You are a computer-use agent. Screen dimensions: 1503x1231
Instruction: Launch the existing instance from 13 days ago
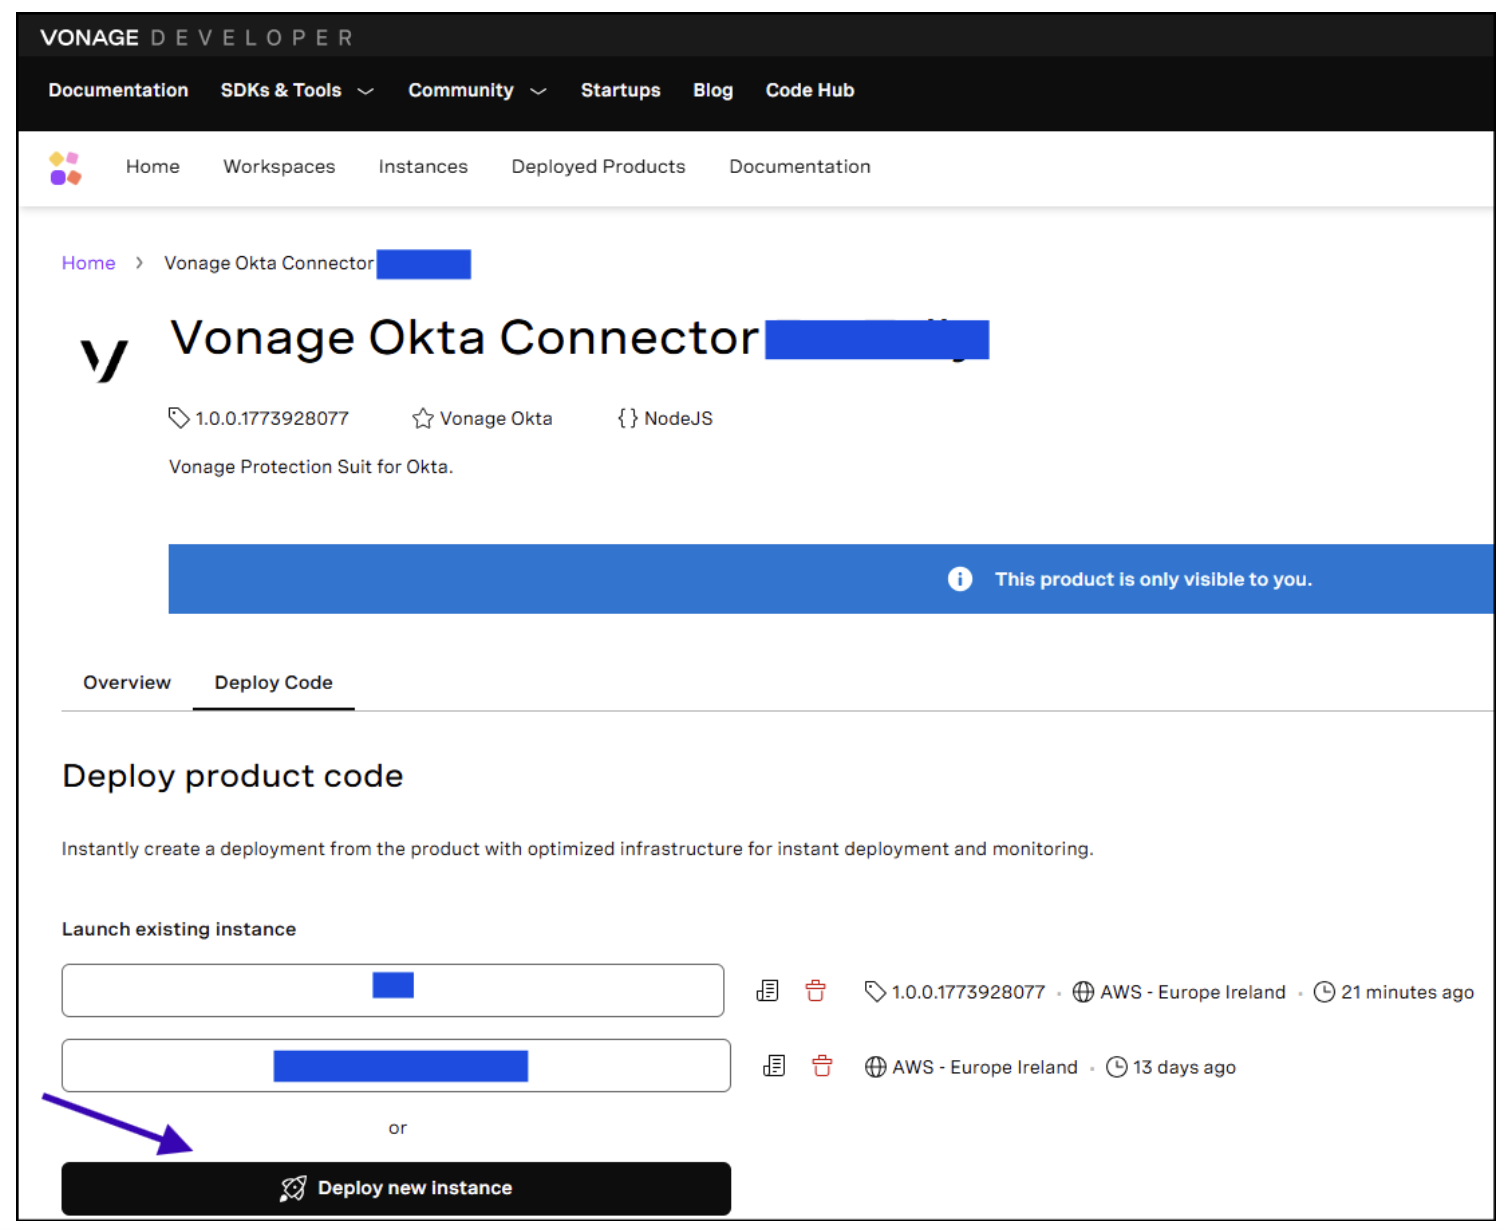tap(396, 1065)
